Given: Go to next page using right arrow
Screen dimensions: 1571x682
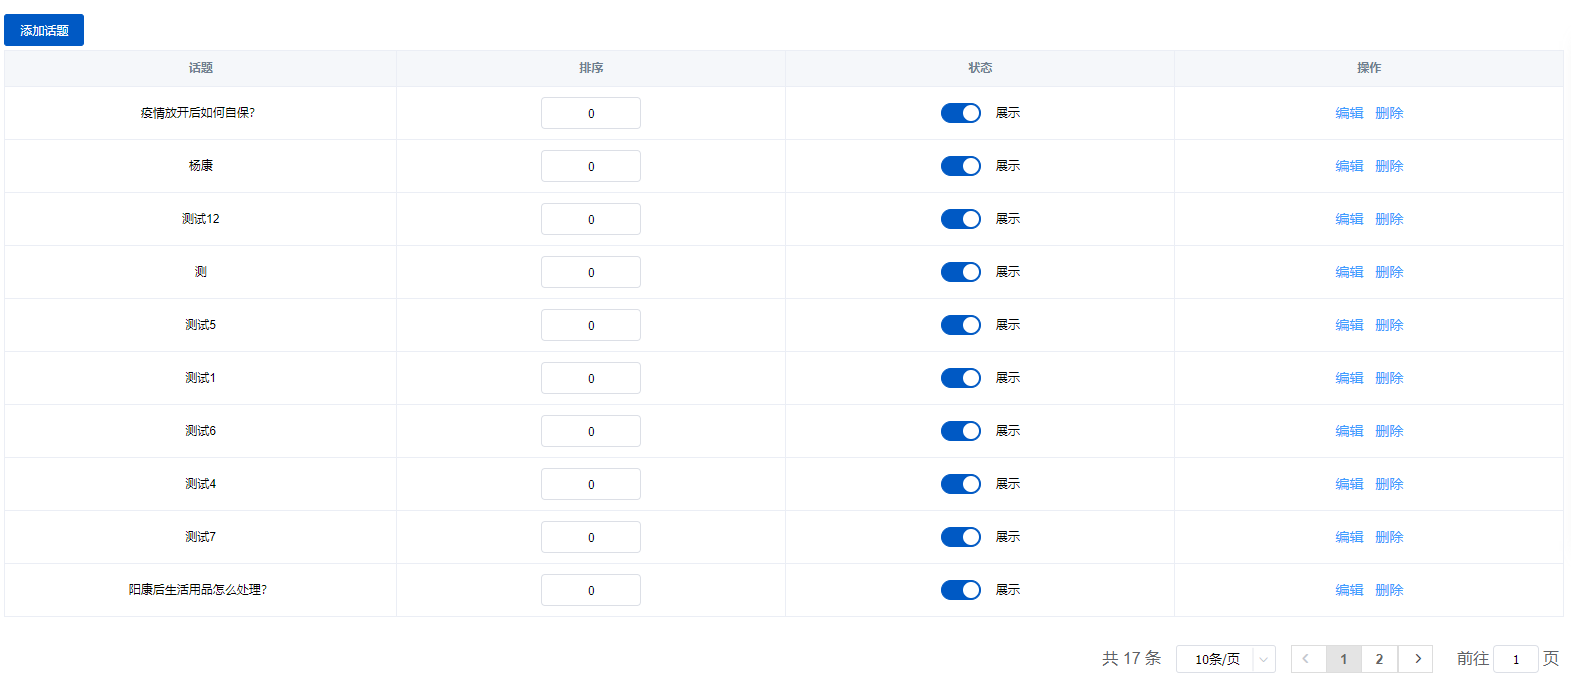Looking at the screenshot, I should (1416, 659).
